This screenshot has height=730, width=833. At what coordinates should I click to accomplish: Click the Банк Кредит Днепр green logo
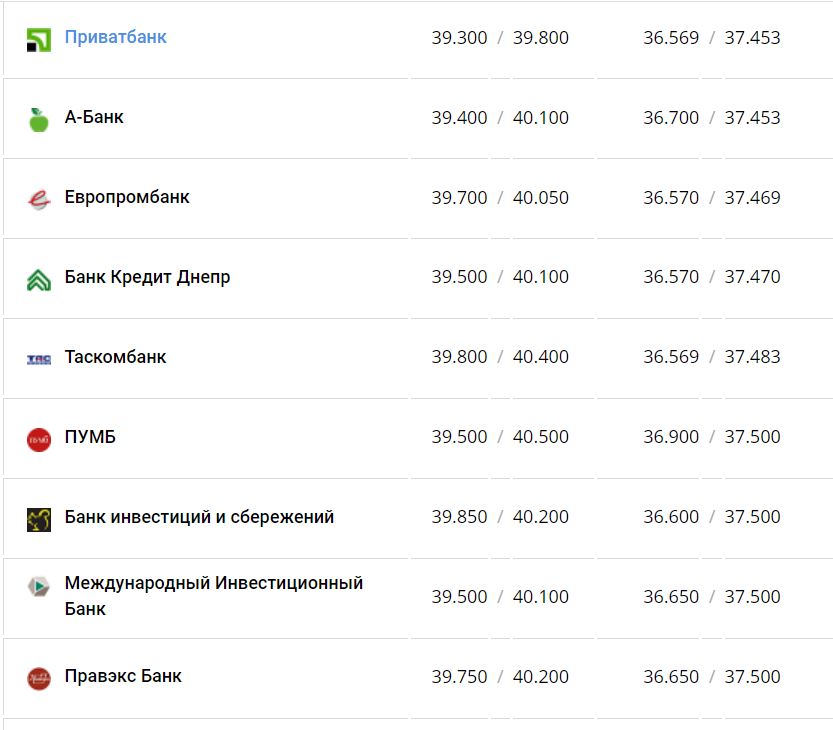point(37,277)
